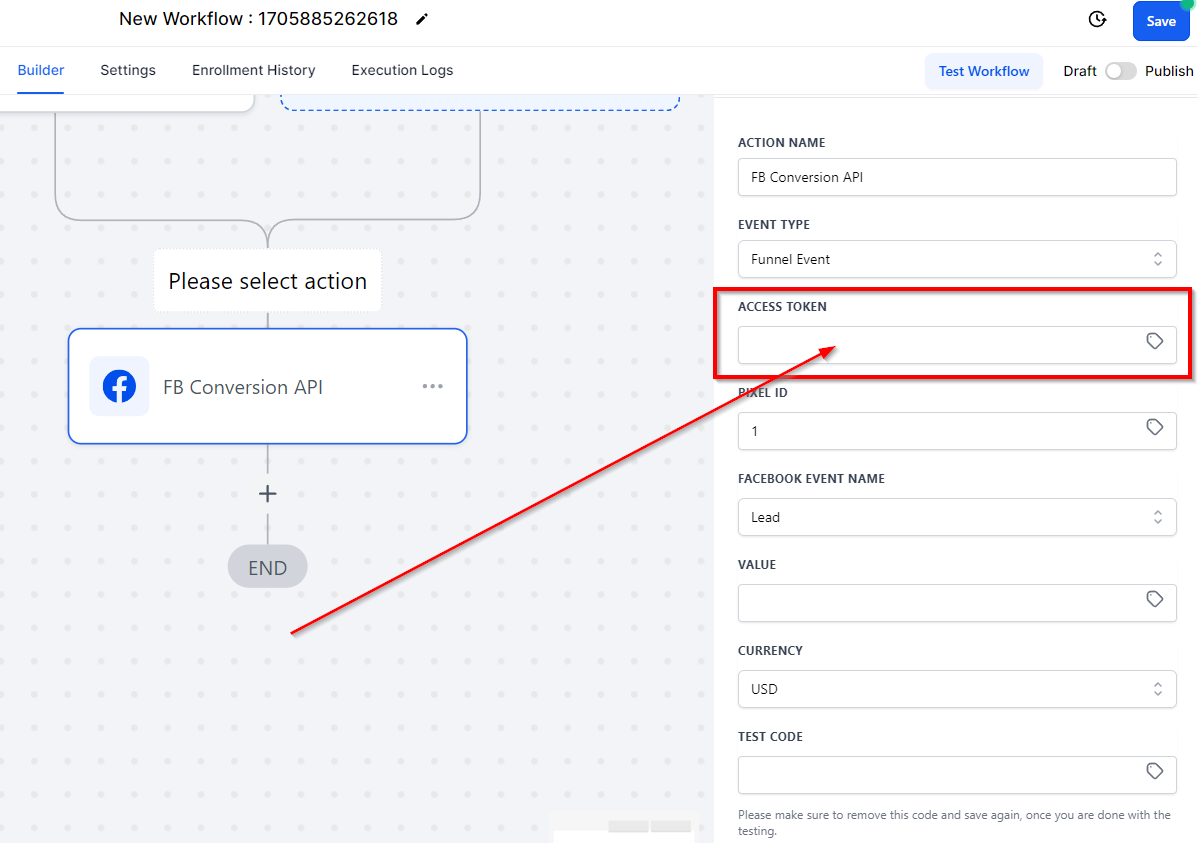Click the pencil icon to rename workflow
Screen dimensions: 1198x843
tap(422, 19)
